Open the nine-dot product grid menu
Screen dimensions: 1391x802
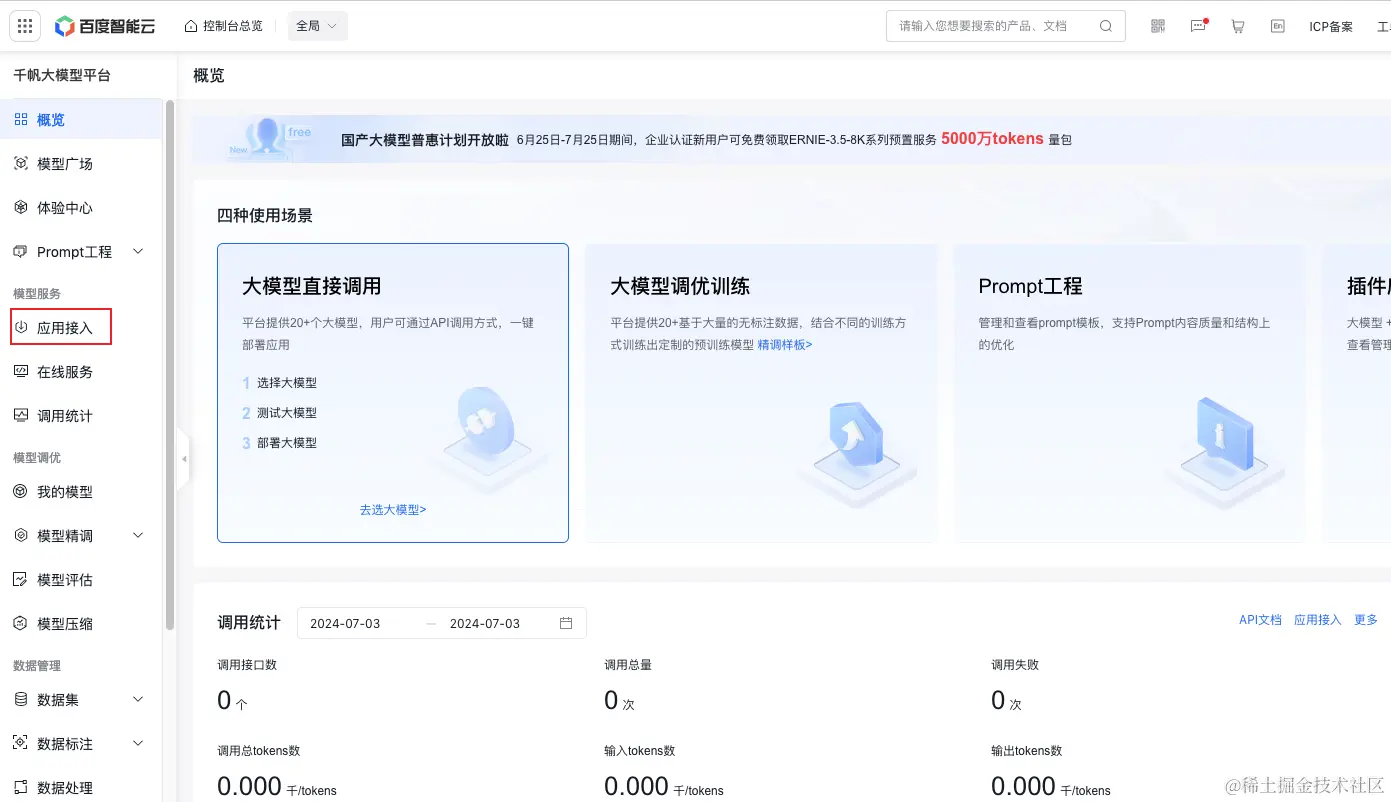(26, 26)
